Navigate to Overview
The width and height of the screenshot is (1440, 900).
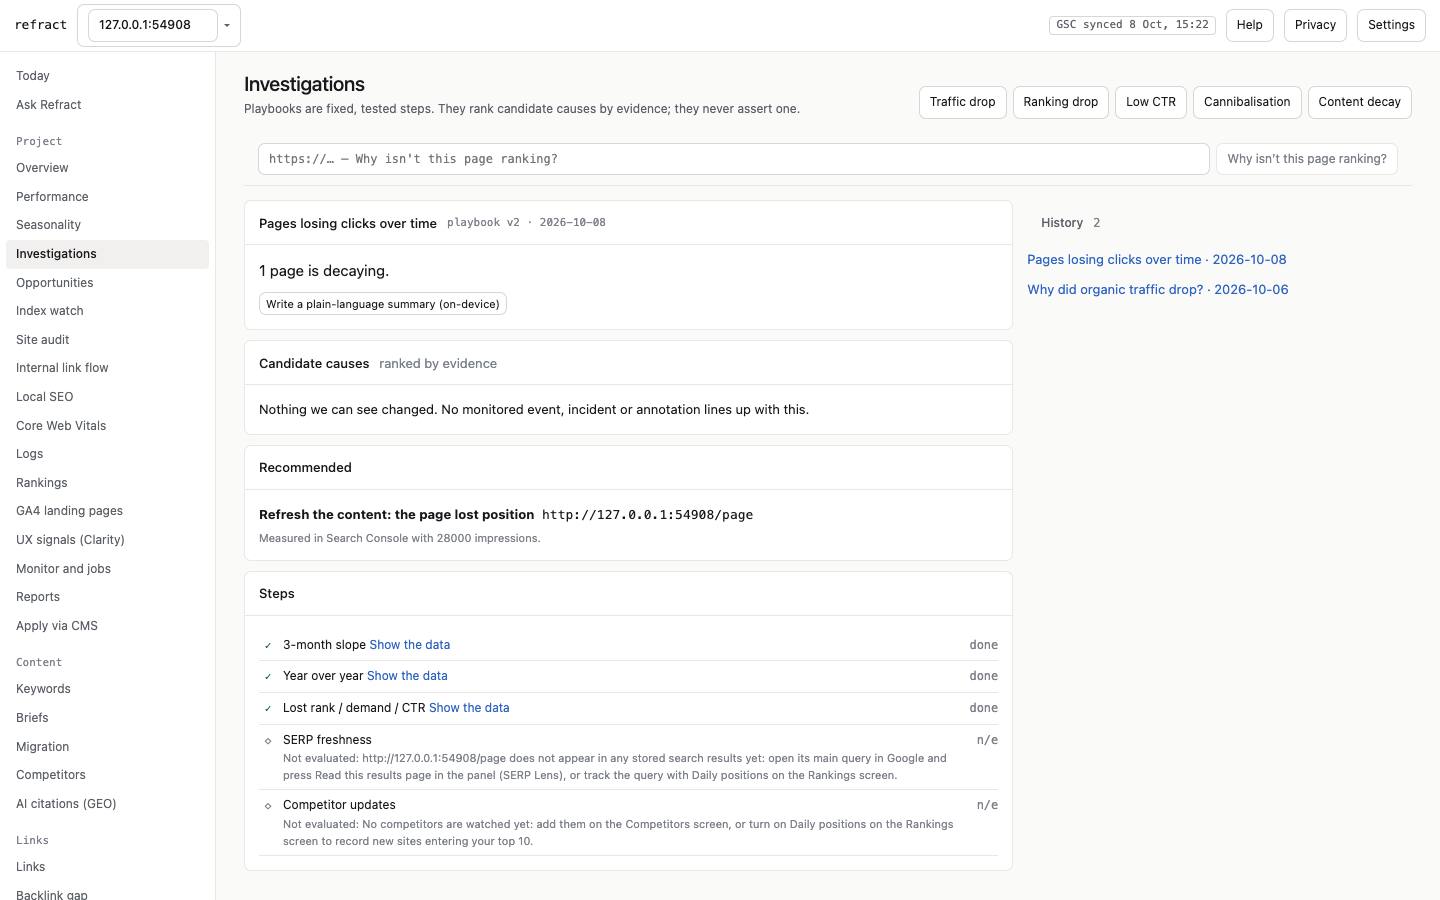tap(107, 168)
